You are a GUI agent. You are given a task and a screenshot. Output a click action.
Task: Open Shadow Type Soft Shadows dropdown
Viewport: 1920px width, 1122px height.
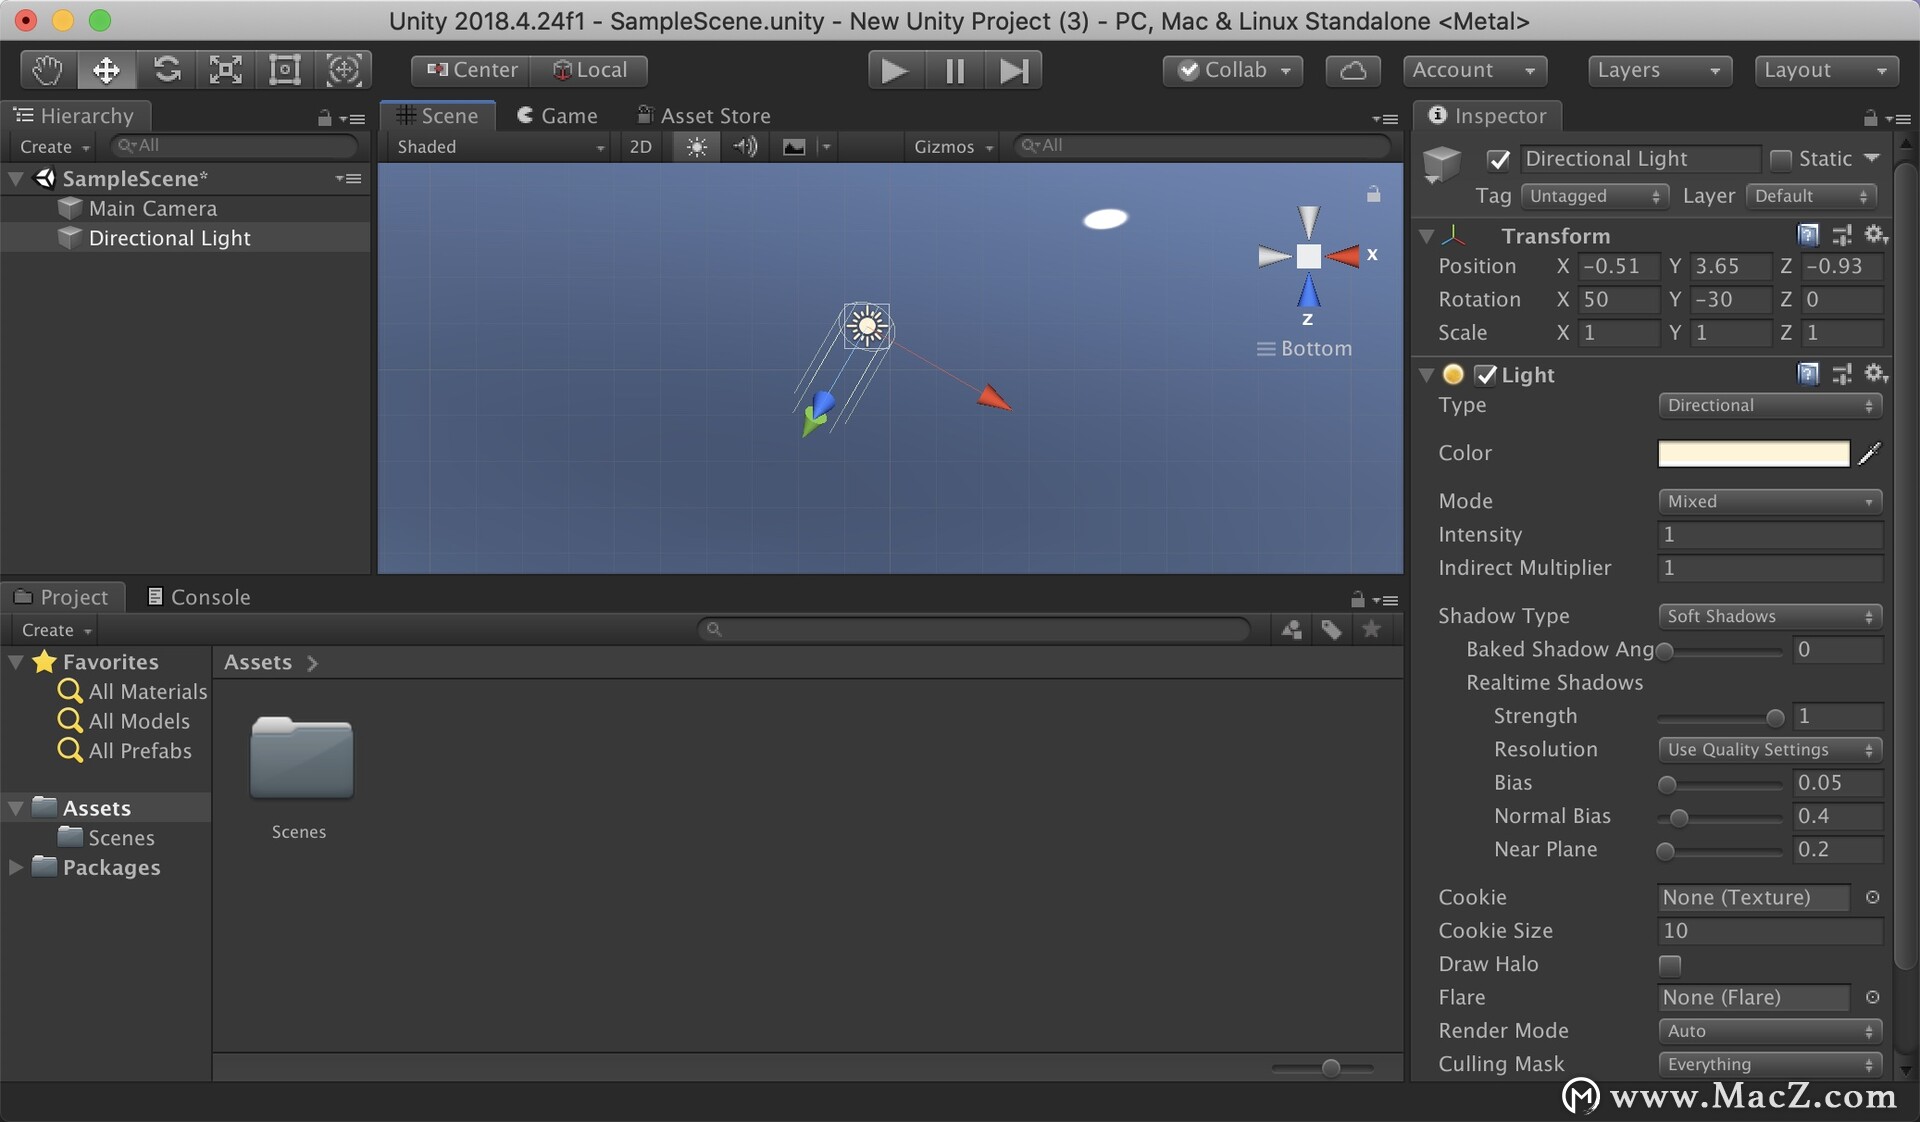point(1770,616)
